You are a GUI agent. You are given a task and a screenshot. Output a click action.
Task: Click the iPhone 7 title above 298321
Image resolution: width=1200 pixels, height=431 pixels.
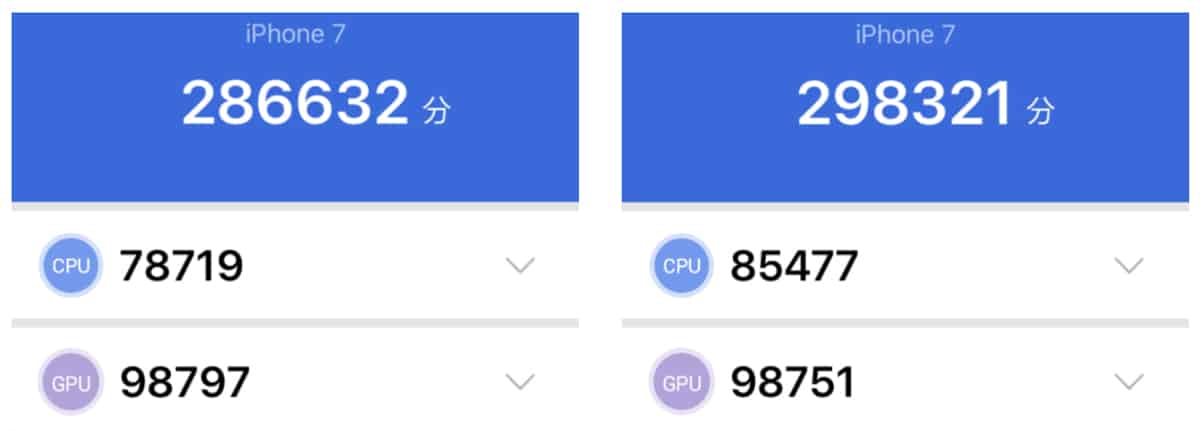pos(905,35)
